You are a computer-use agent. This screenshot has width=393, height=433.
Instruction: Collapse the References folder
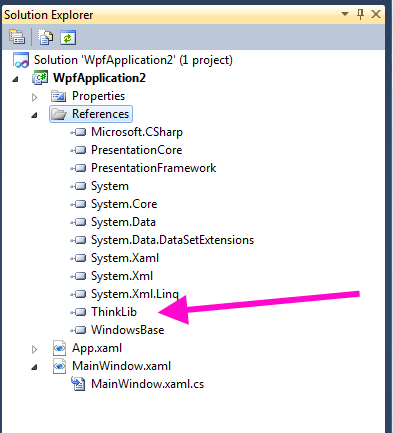[x=34, y=115]
